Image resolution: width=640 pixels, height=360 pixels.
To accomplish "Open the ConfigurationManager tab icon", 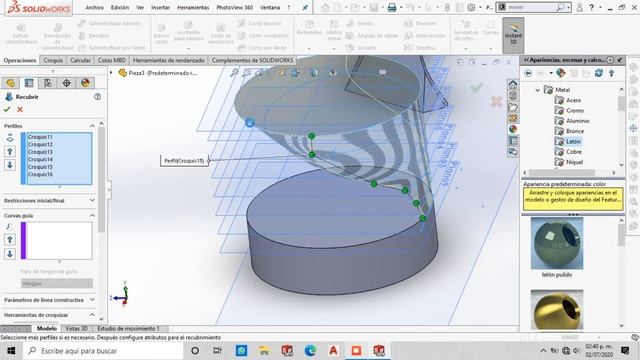I will click(x=48, y=83).
